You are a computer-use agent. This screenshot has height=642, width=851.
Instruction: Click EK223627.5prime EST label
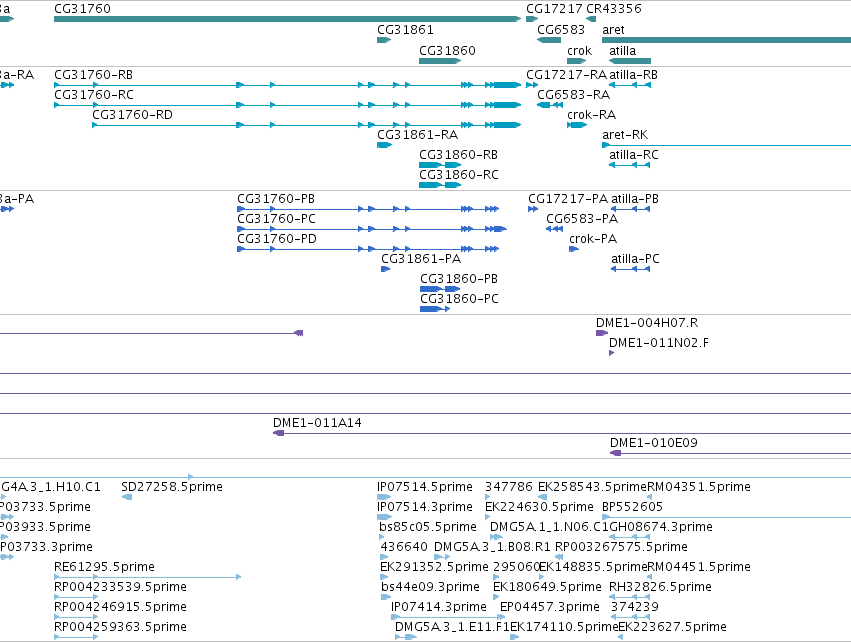[672, 627]
